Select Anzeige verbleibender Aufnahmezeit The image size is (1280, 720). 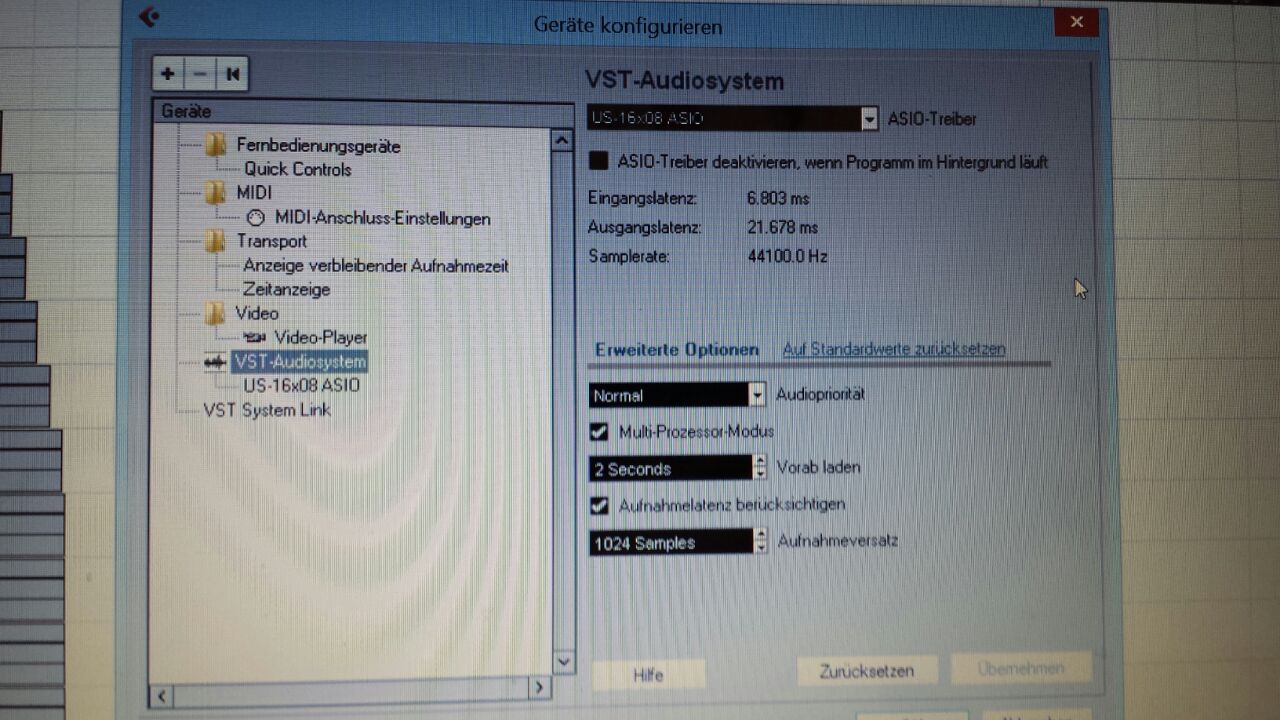[x=376, y=266]
